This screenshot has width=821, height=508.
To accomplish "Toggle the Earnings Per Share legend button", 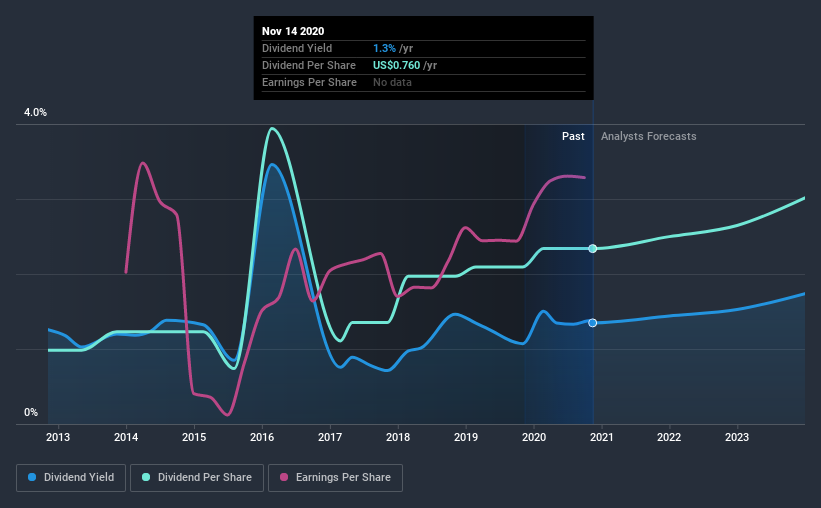I will [x=335, y=478].
